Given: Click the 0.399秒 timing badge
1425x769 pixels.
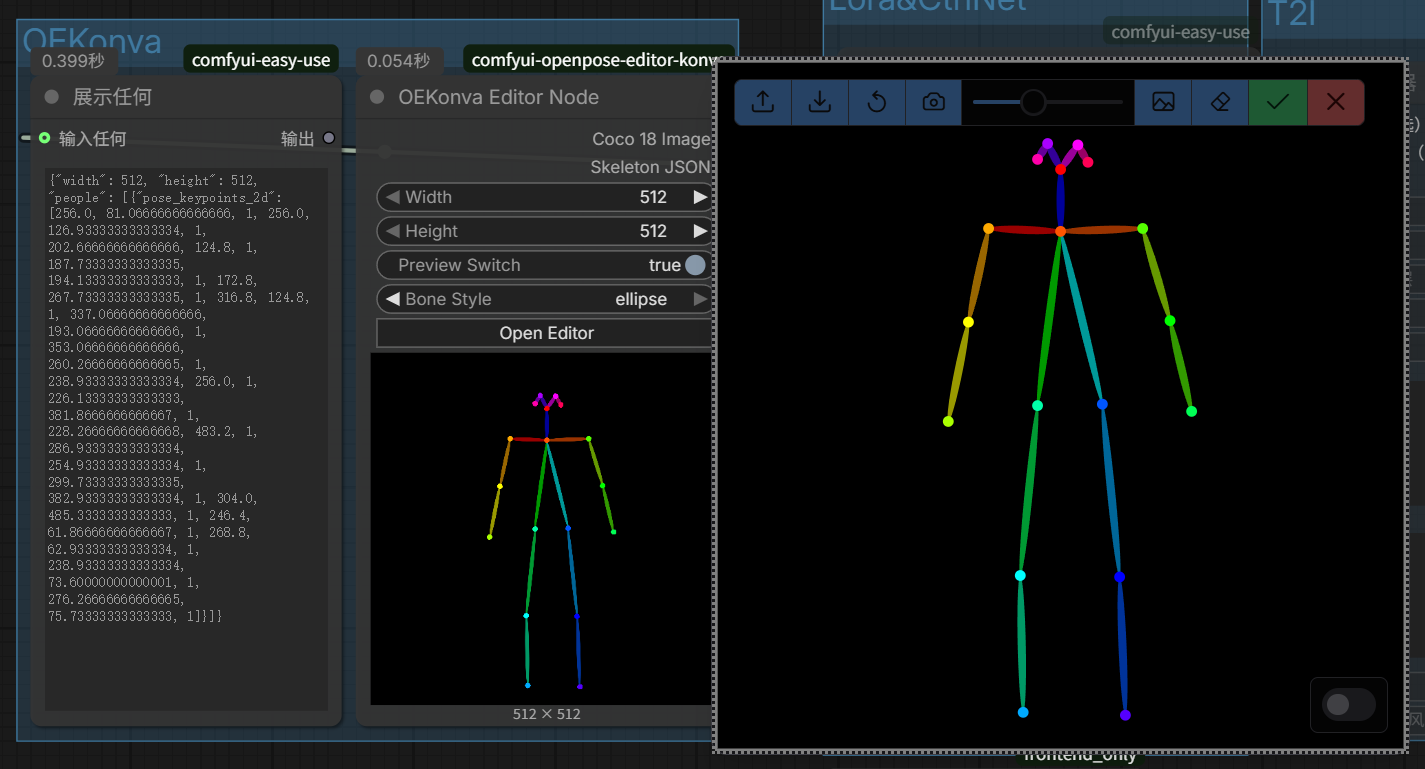Looking at the screenshot, I should [x=73, y=61].
